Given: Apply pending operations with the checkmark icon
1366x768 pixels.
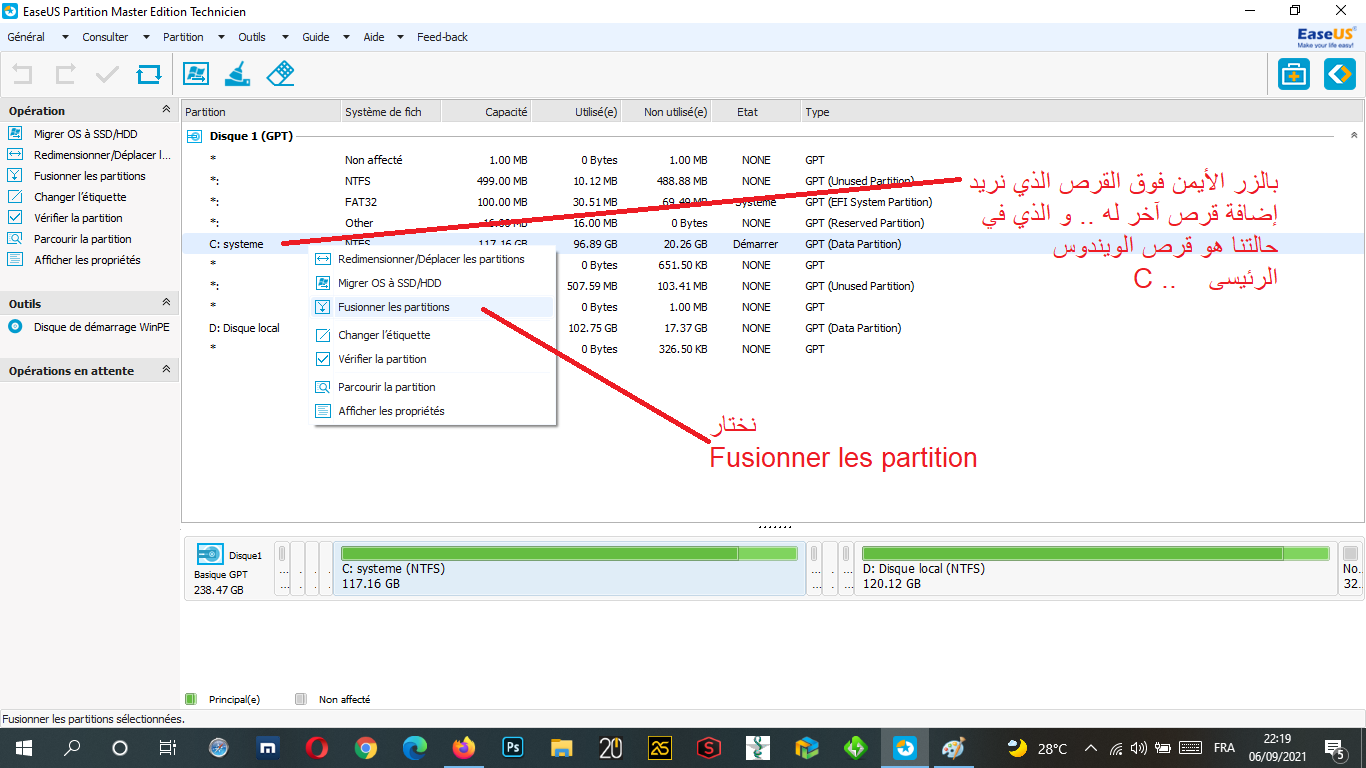Looking at the screenshot, I should coord(107,74).
